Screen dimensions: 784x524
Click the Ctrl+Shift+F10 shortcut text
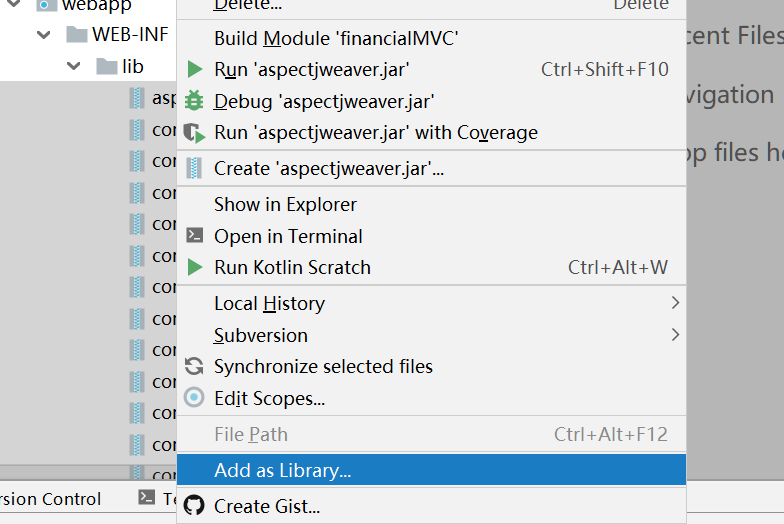604,70
